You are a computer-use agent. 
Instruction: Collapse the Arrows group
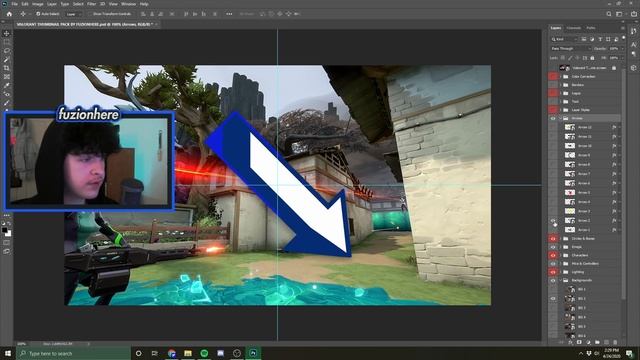point(560,118)
